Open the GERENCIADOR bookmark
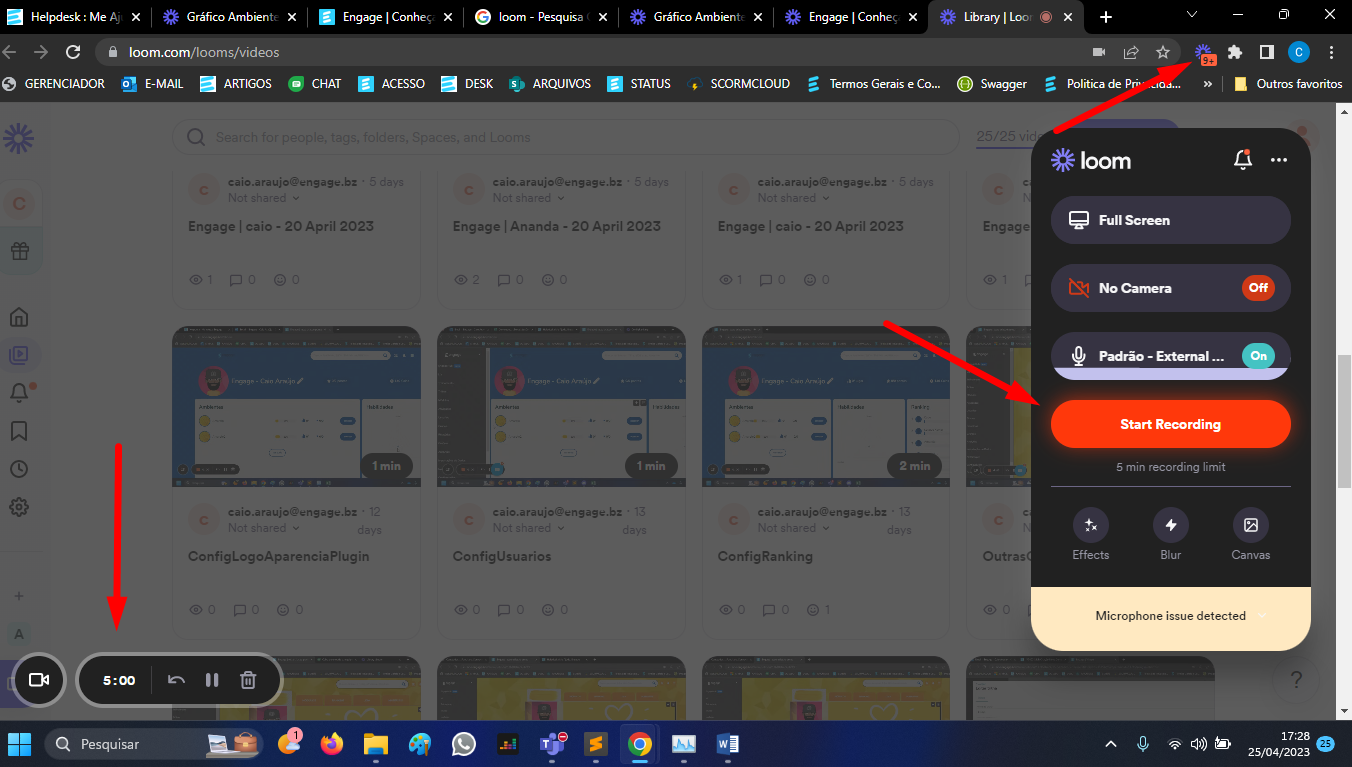Screen dimensions: 1352x767 click(x=54, y=84)
